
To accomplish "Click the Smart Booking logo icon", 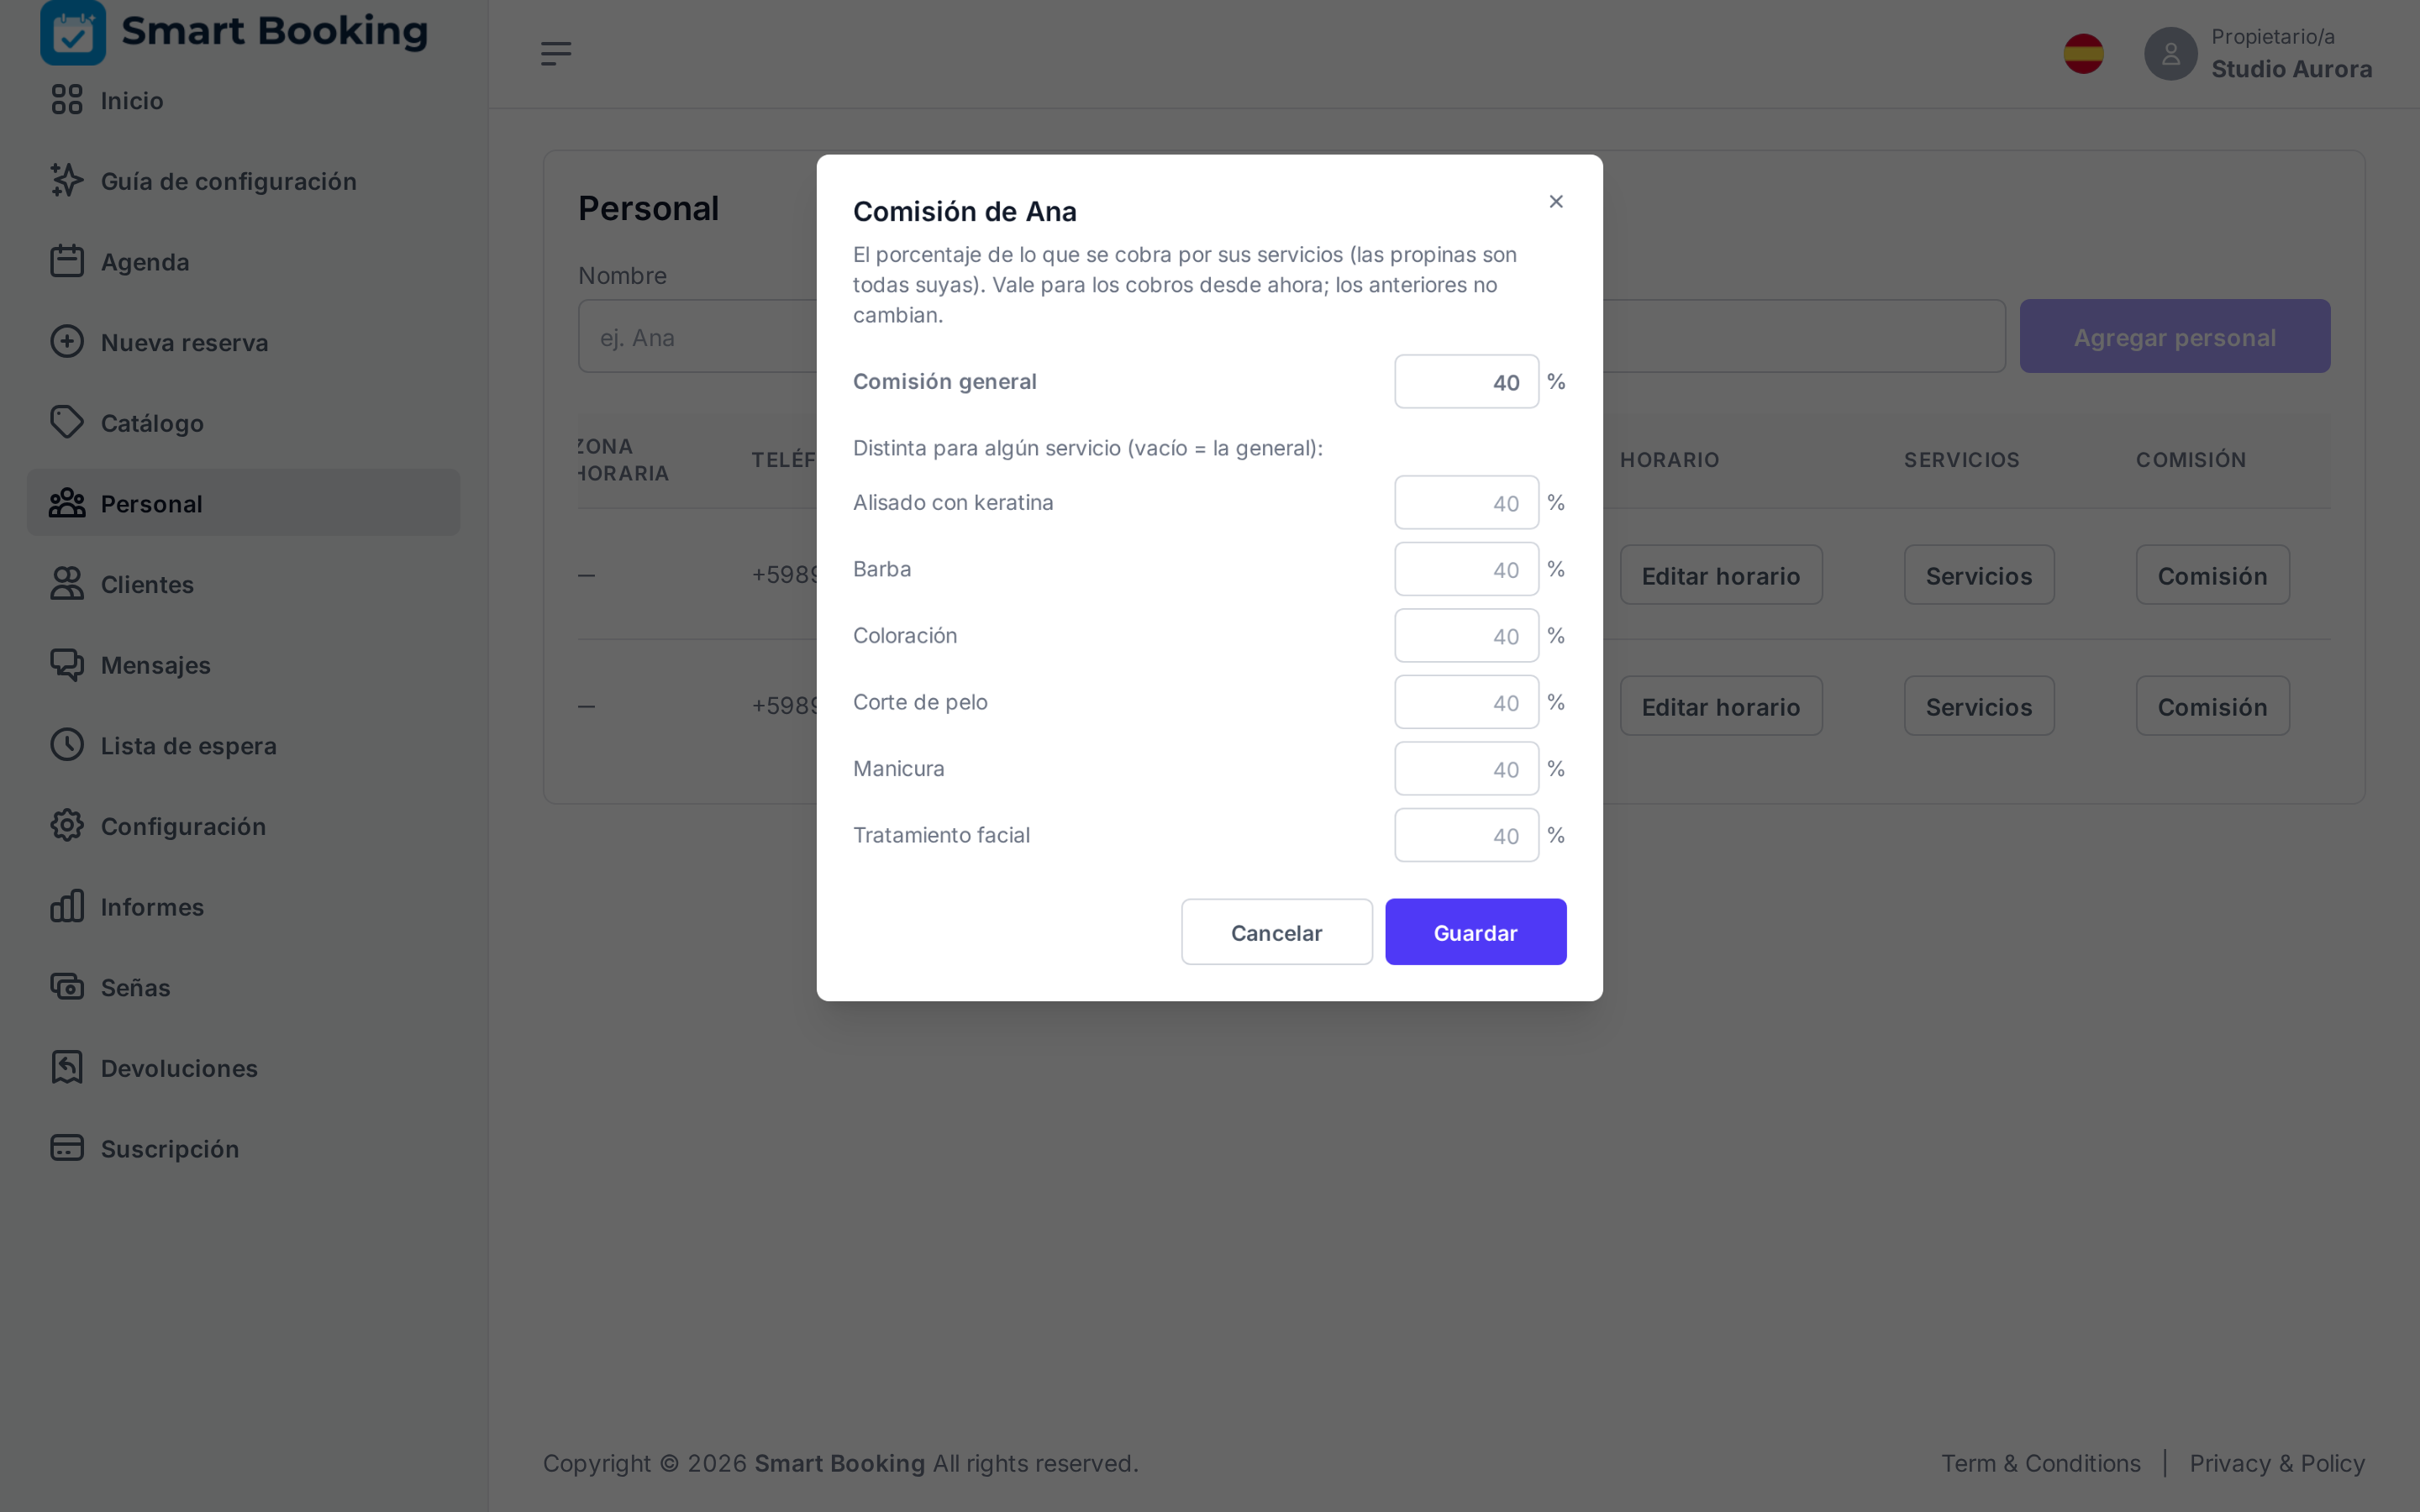I will point(73,32).
